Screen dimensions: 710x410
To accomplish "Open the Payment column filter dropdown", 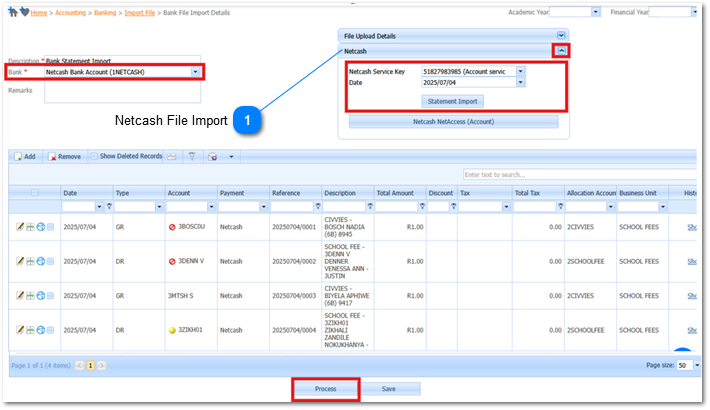I will click(x=264, y=207).
